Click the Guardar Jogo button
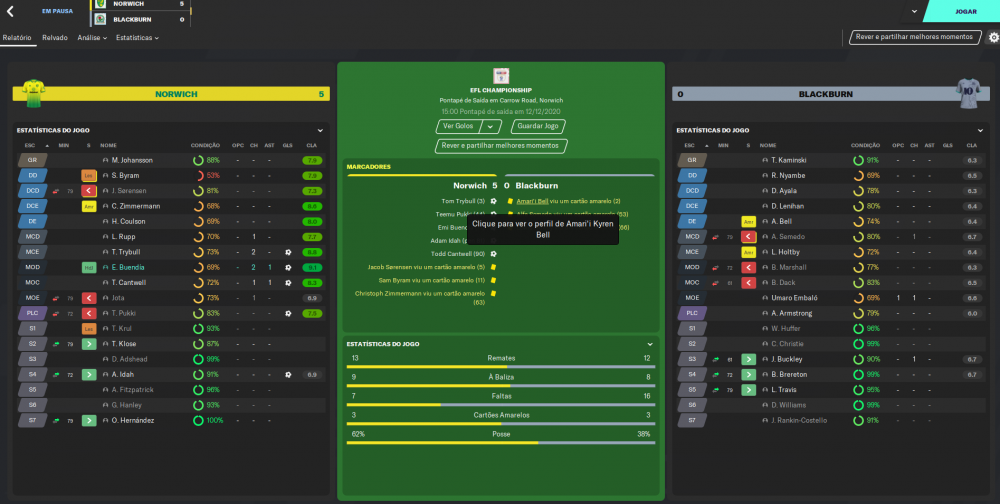The height and width of the screenshot is (504, 1000). click(x=538, y=126)
